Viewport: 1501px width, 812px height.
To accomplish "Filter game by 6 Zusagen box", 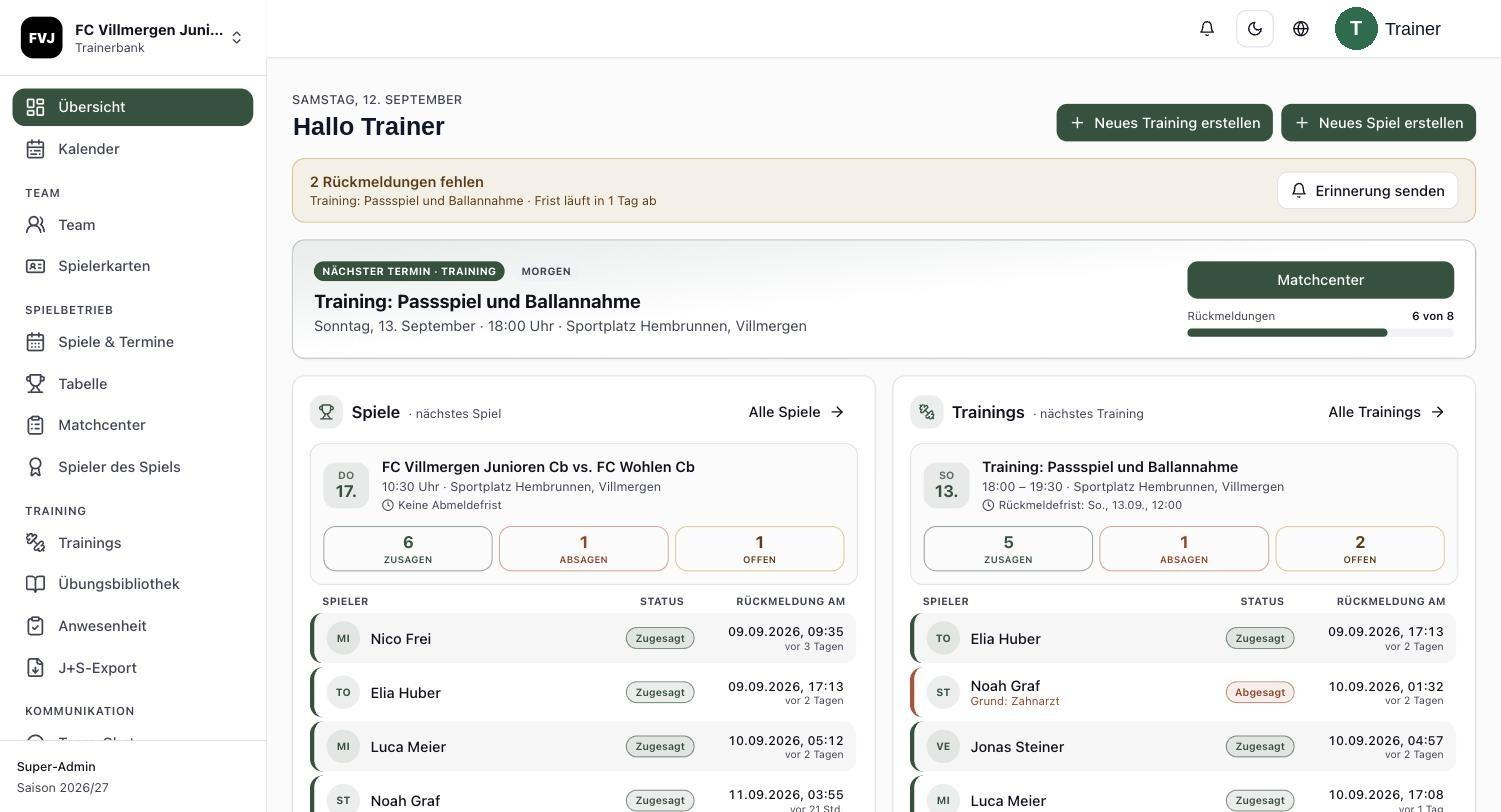I will click(408, 549).
